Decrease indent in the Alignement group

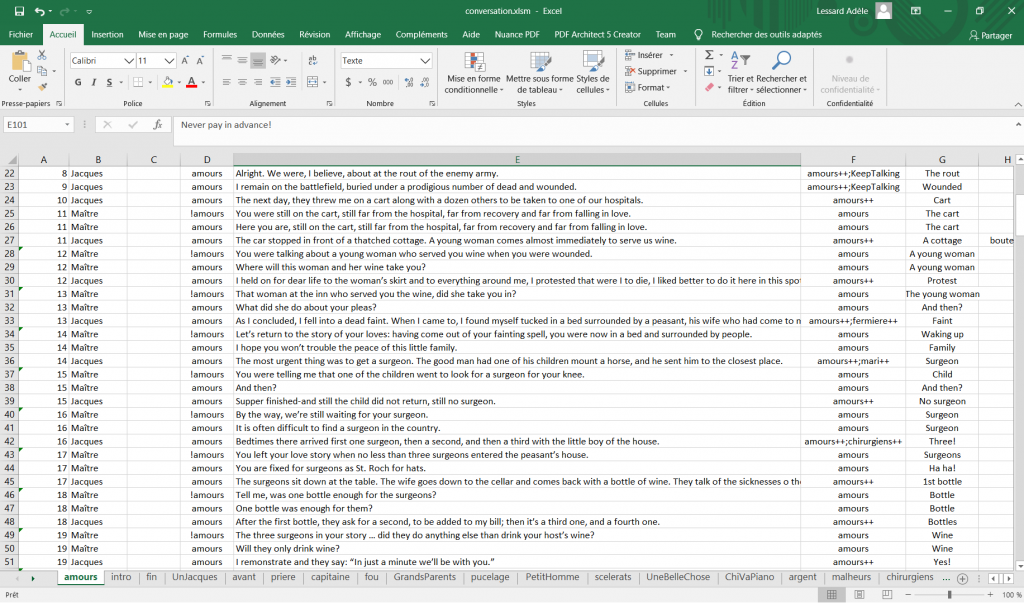(275, 82)
